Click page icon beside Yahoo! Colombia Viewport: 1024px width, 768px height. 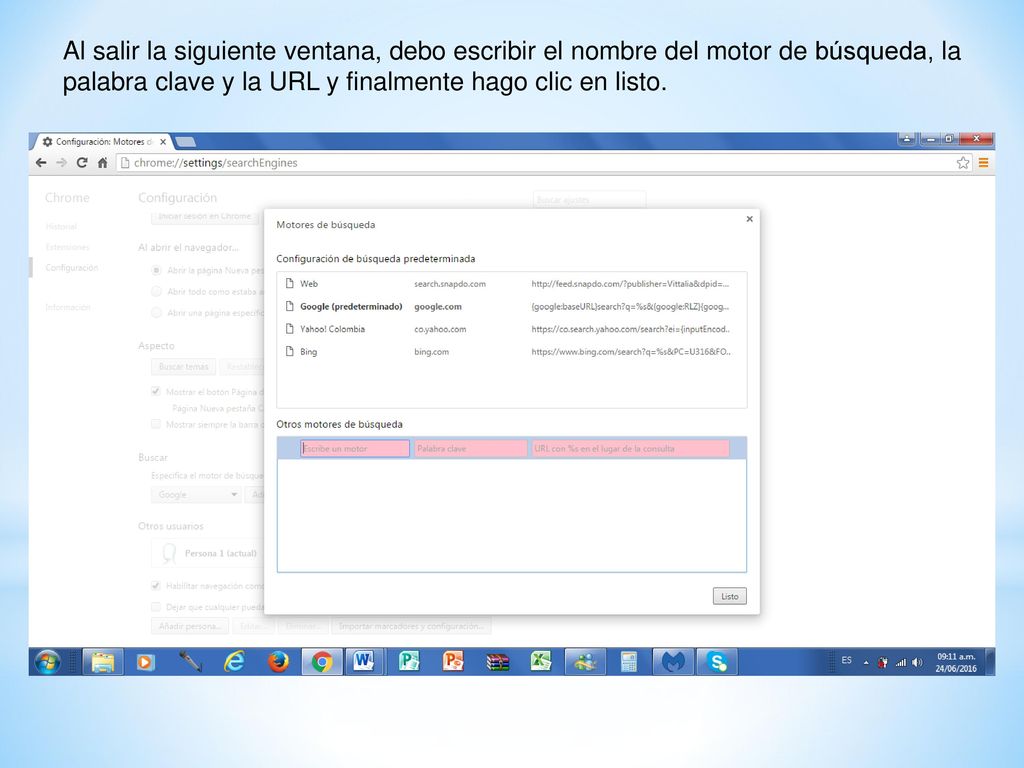[290, 328]
